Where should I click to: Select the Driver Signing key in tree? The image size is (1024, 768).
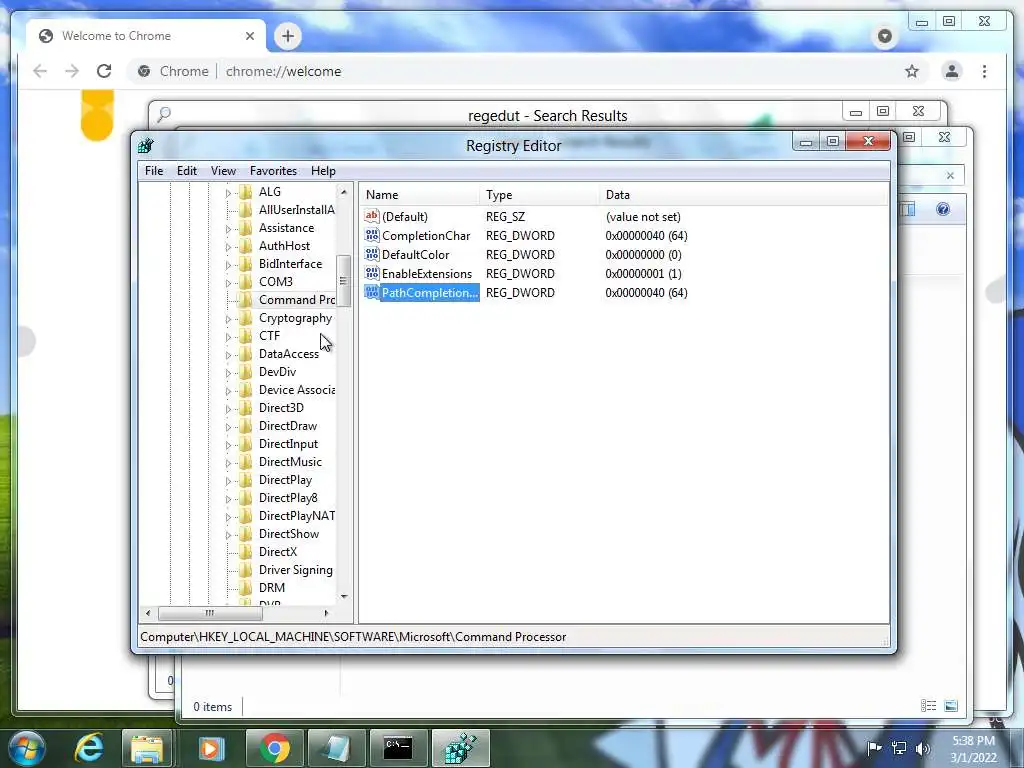[296, 569]
